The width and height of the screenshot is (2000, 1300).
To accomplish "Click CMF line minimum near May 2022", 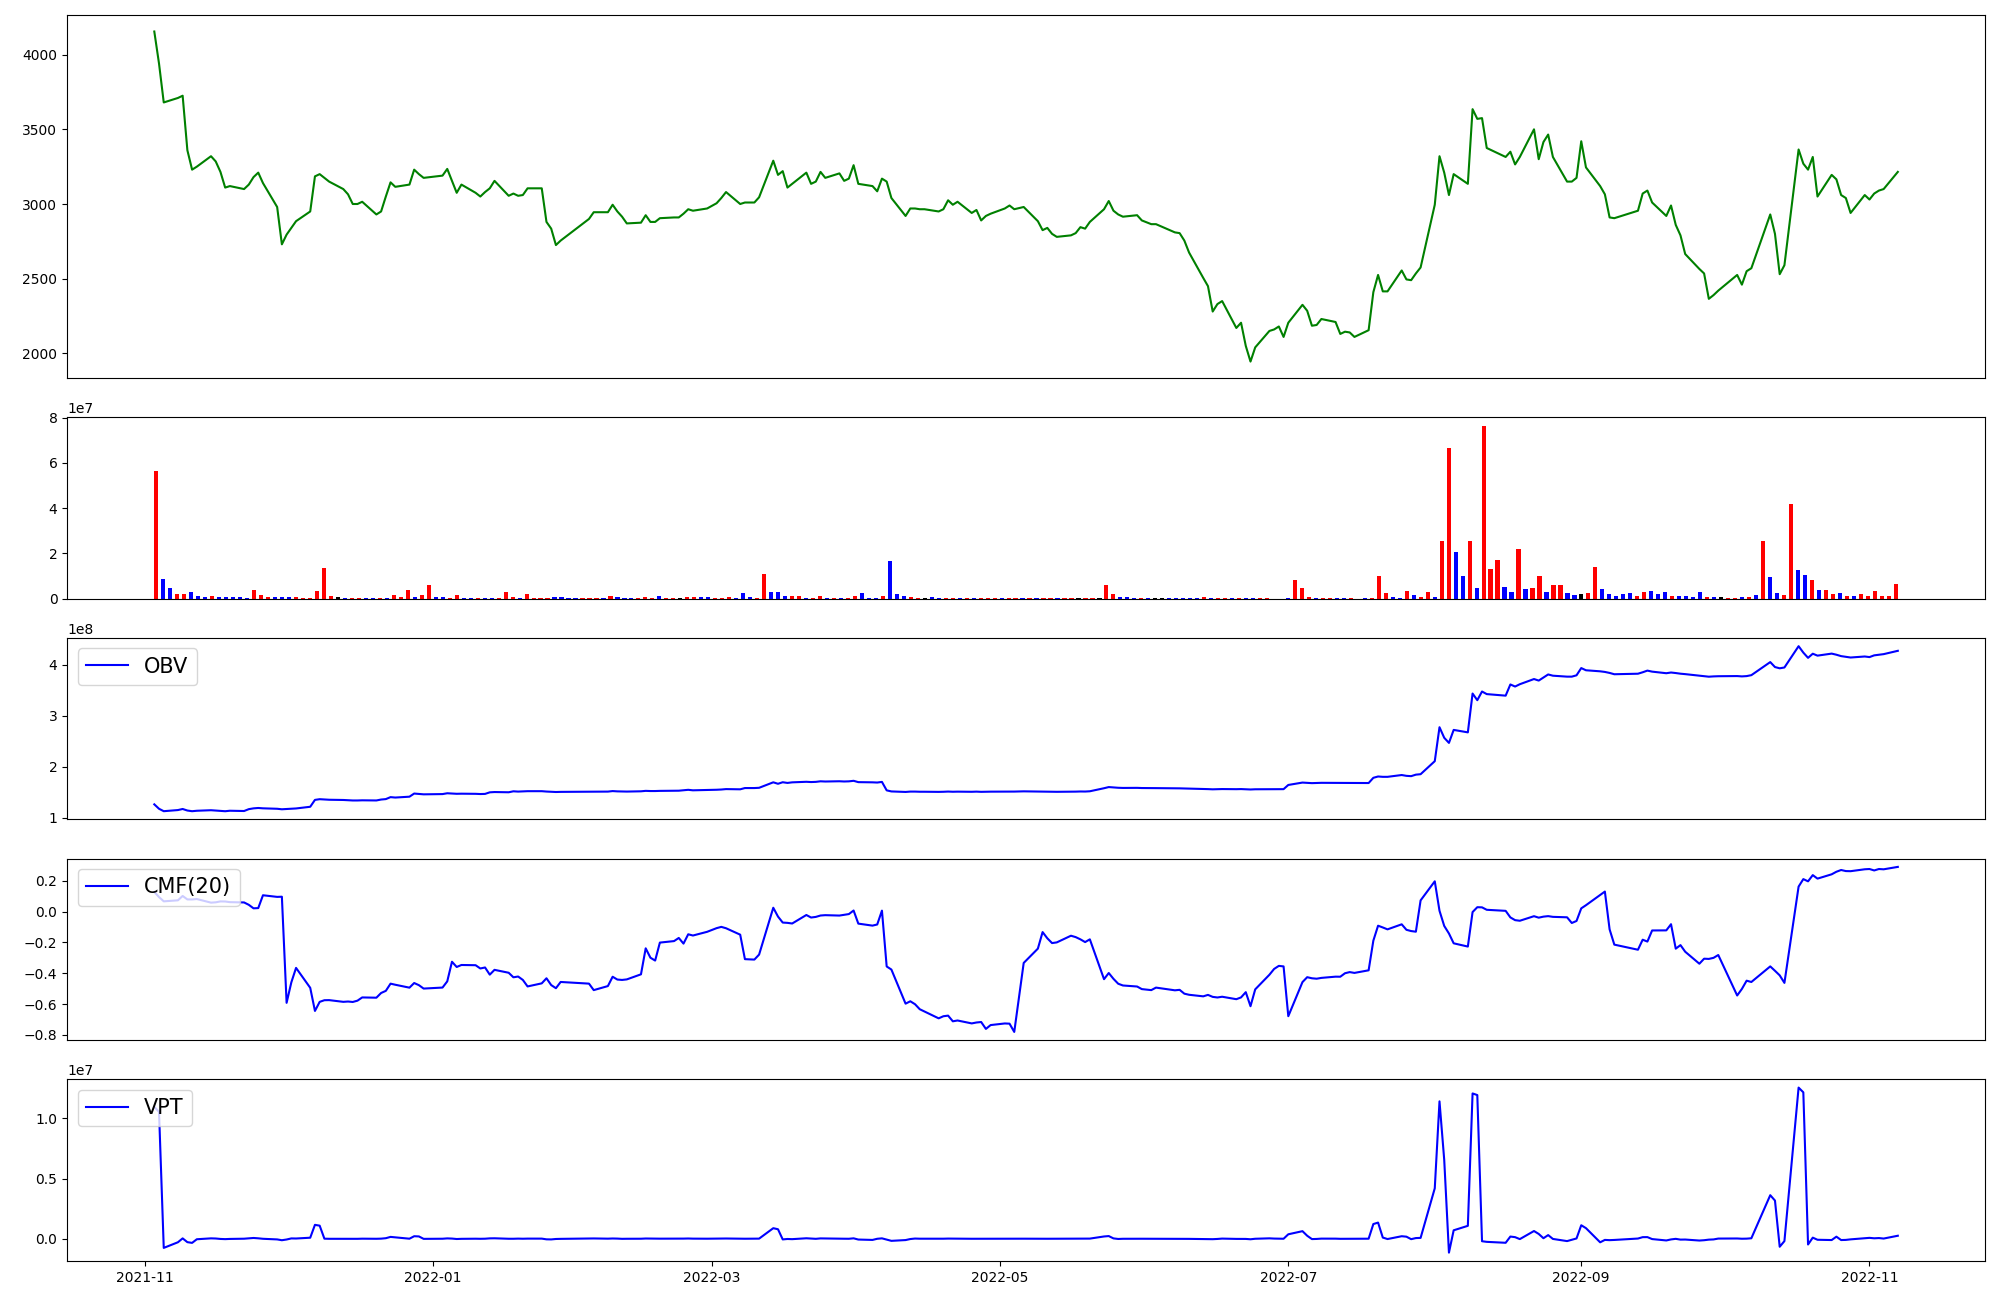I will coord(1014,1031).
